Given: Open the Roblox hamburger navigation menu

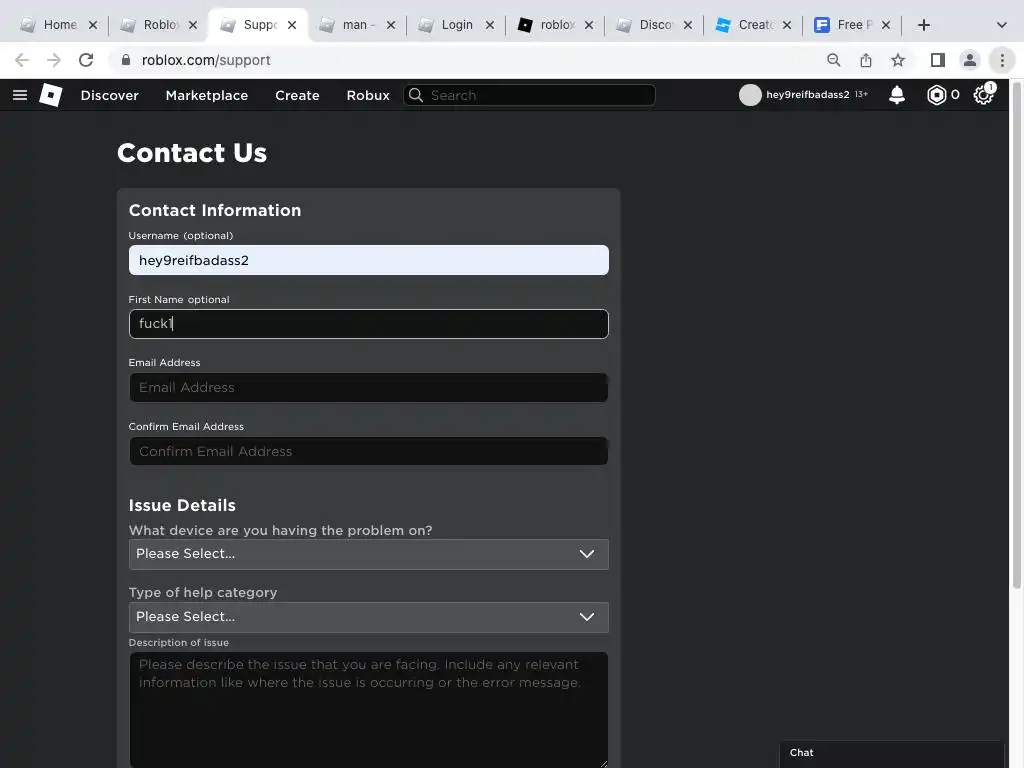Looking at the screenshot, I should click(x=20, y=95).
